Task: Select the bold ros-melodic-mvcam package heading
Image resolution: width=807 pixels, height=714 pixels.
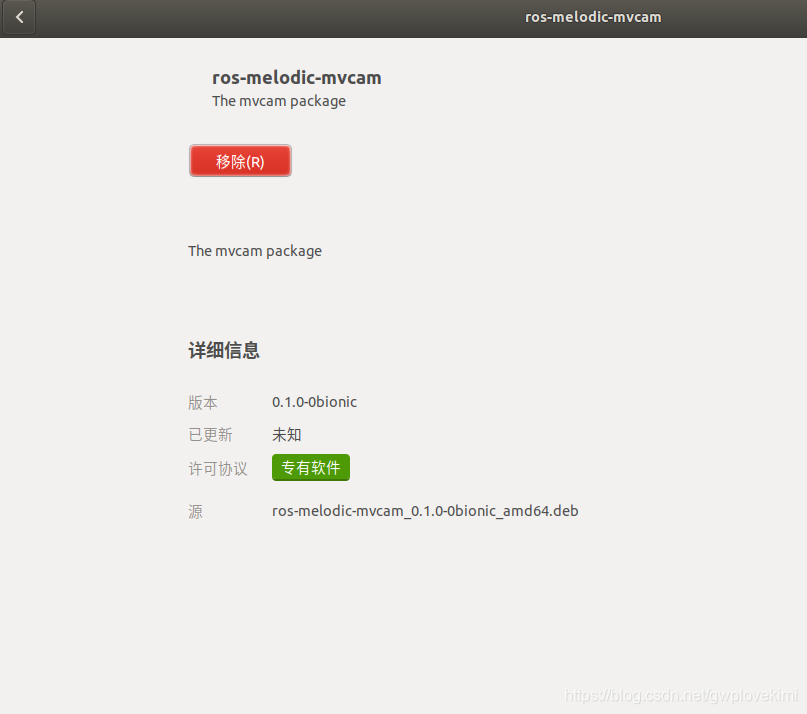Action: click(x=297, y=78)
